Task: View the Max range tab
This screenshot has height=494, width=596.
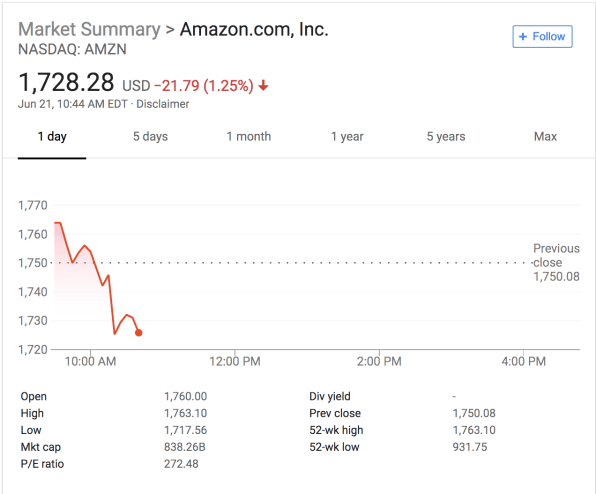Action: [x=545, y=136]
